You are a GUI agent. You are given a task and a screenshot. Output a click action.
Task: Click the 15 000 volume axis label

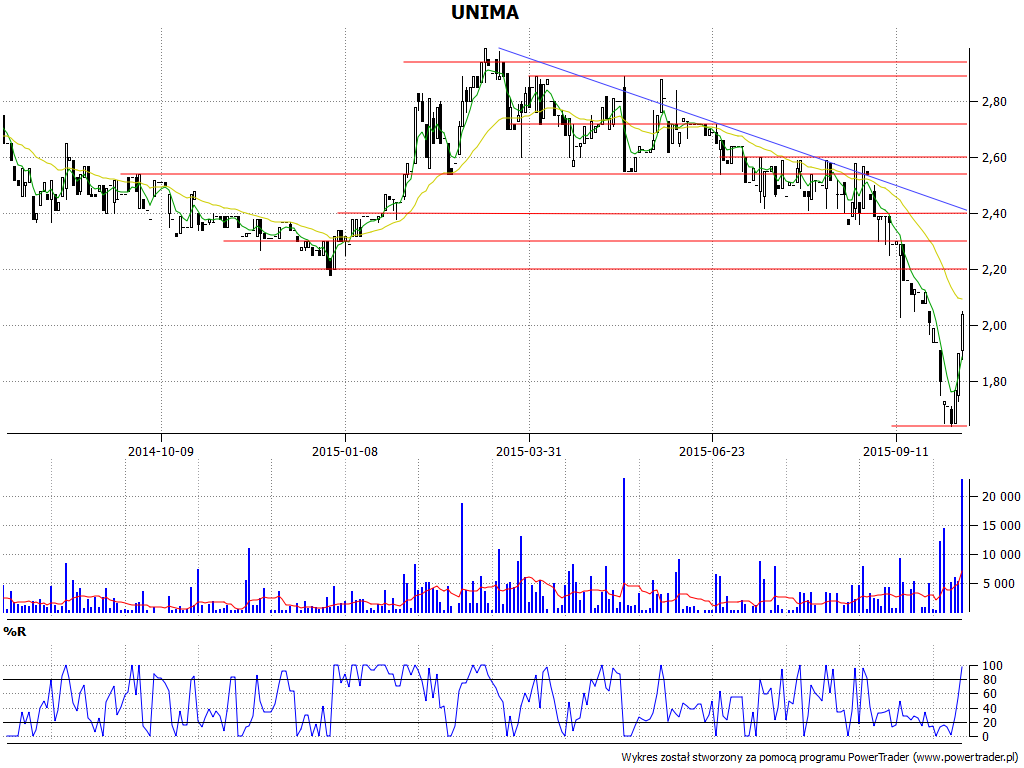pyautogui.click(x=1001, y=526)
